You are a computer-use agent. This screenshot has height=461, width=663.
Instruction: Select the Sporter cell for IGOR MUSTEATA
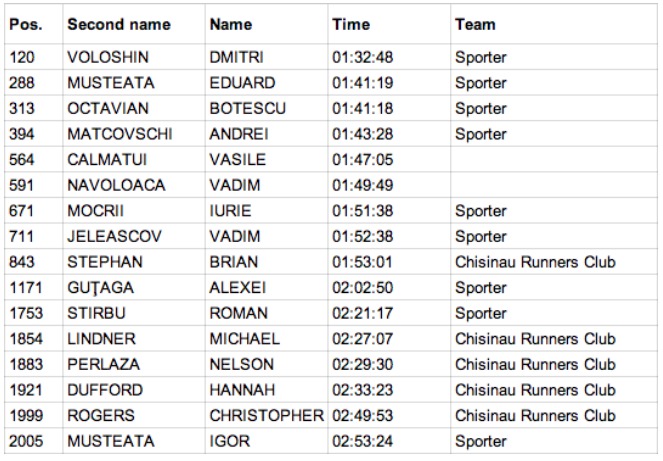pyautogui.click(x=554, y=441)
